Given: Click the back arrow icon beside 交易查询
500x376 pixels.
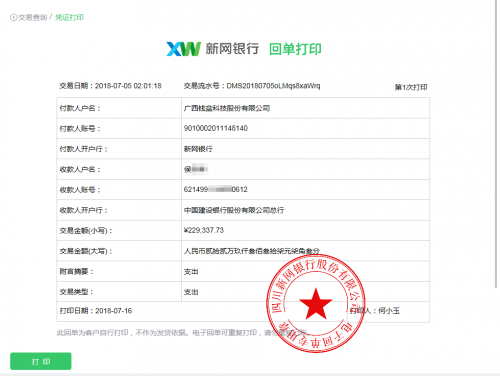Looking at the screenshot, I should [x=13, y=17].
